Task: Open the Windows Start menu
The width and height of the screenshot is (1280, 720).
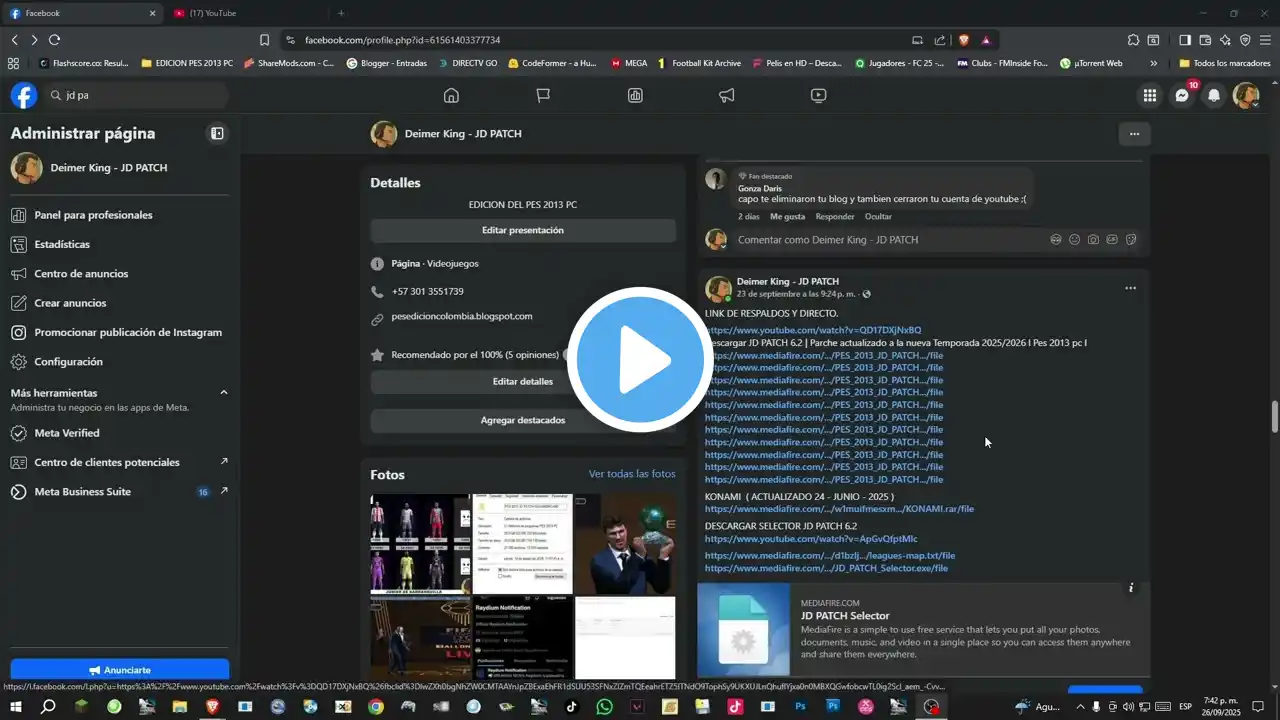Action: coord(17,706)
